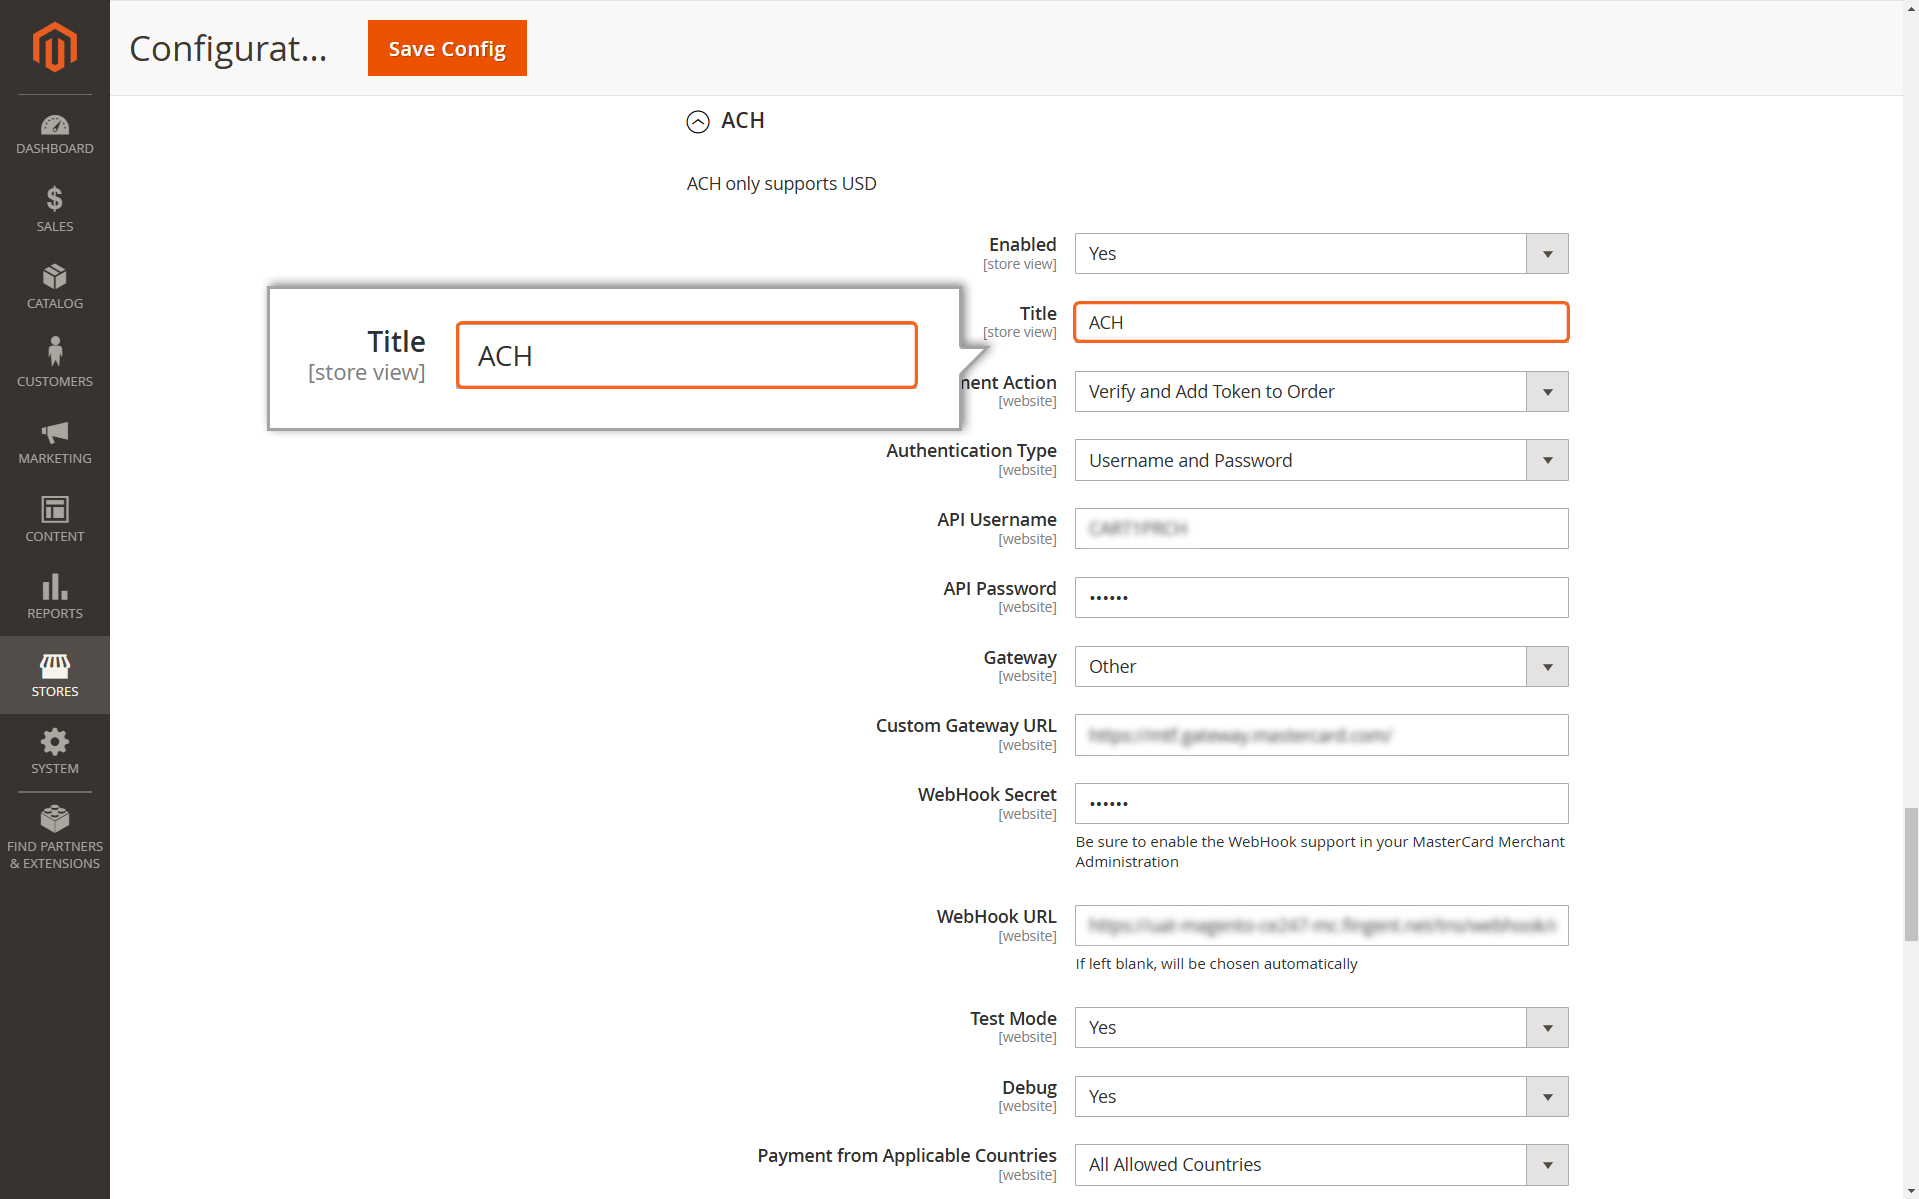Open the Authentication Type dropdown
This screenshot has height=1199, width=1919.
coord(1321,460)
